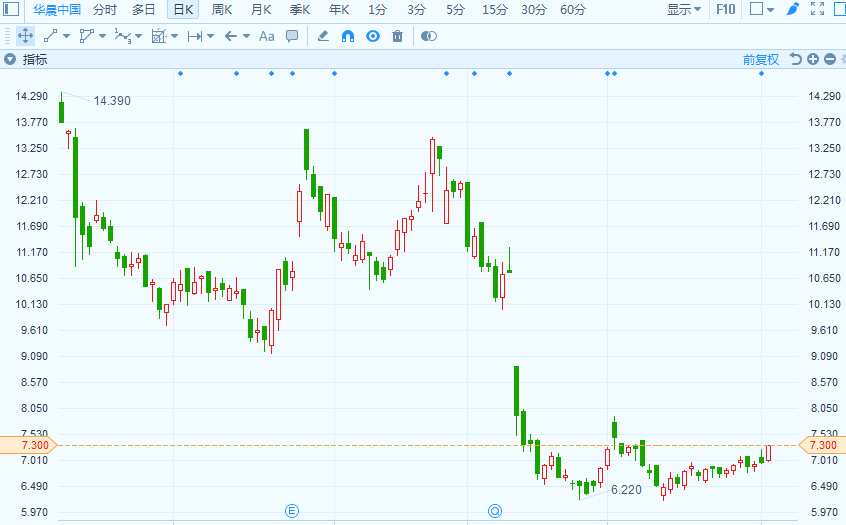Screen dimensions: 846x525
Task: Click the 6.220 low price label
Action: (x=626, y=490)
